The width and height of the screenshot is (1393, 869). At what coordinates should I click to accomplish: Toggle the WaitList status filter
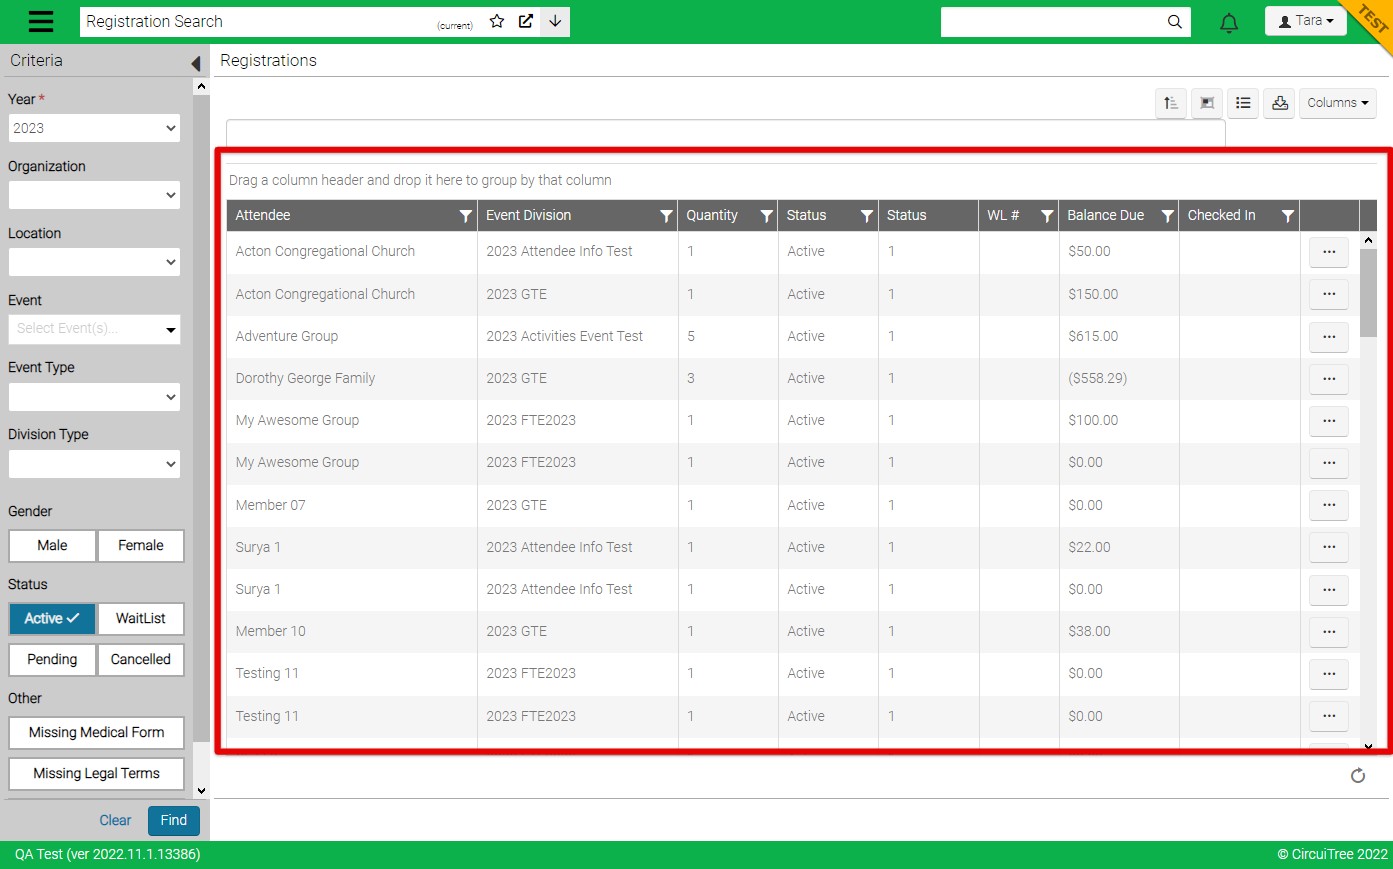tap(141, 619)
